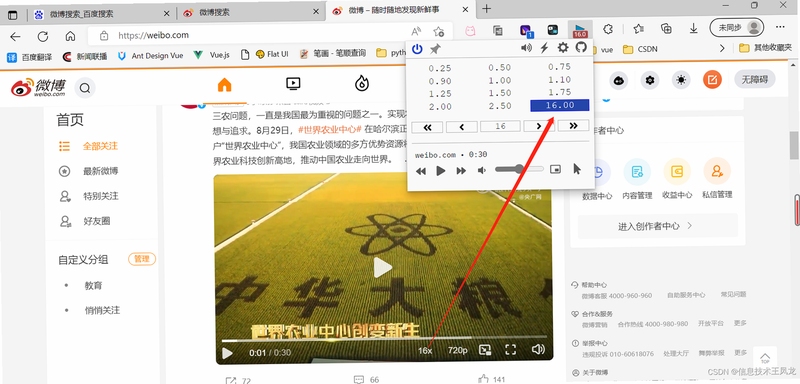Go to Weibo home tab
The image size is (800, 384).
(x=224, y=85)
